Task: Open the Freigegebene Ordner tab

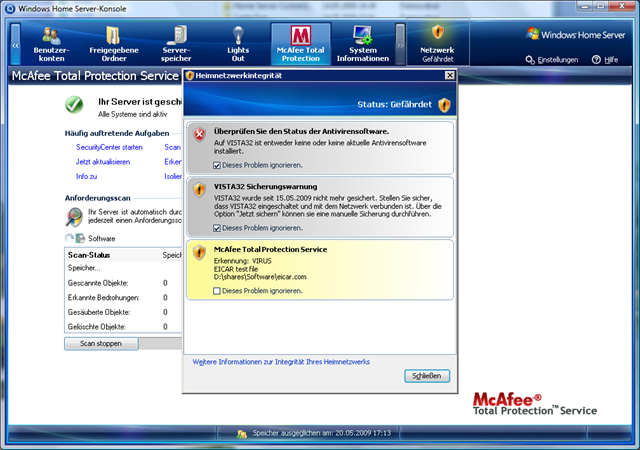Action: pyautogui.click(x=114, y=44)
